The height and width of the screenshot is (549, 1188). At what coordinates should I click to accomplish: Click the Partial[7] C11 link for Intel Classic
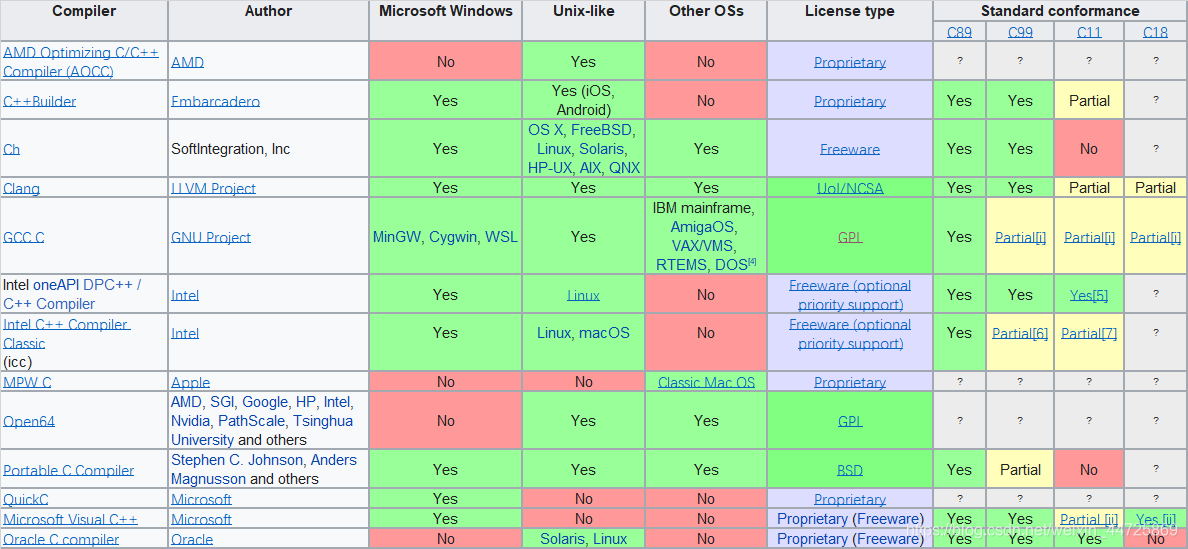pyautogui.click(x=1089, y=333)
